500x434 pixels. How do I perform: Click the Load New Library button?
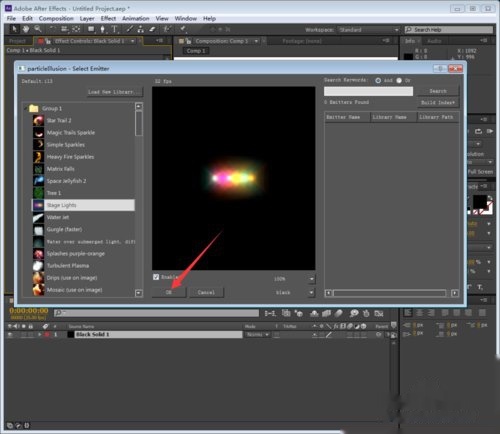[115, 92]
